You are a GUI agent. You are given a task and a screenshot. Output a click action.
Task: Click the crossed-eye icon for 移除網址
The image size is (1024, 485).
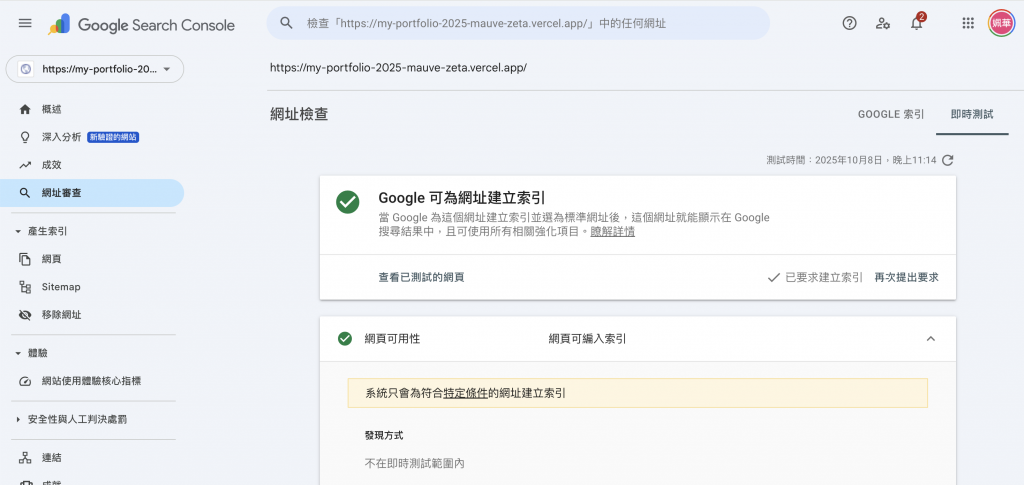click(25, 315)
